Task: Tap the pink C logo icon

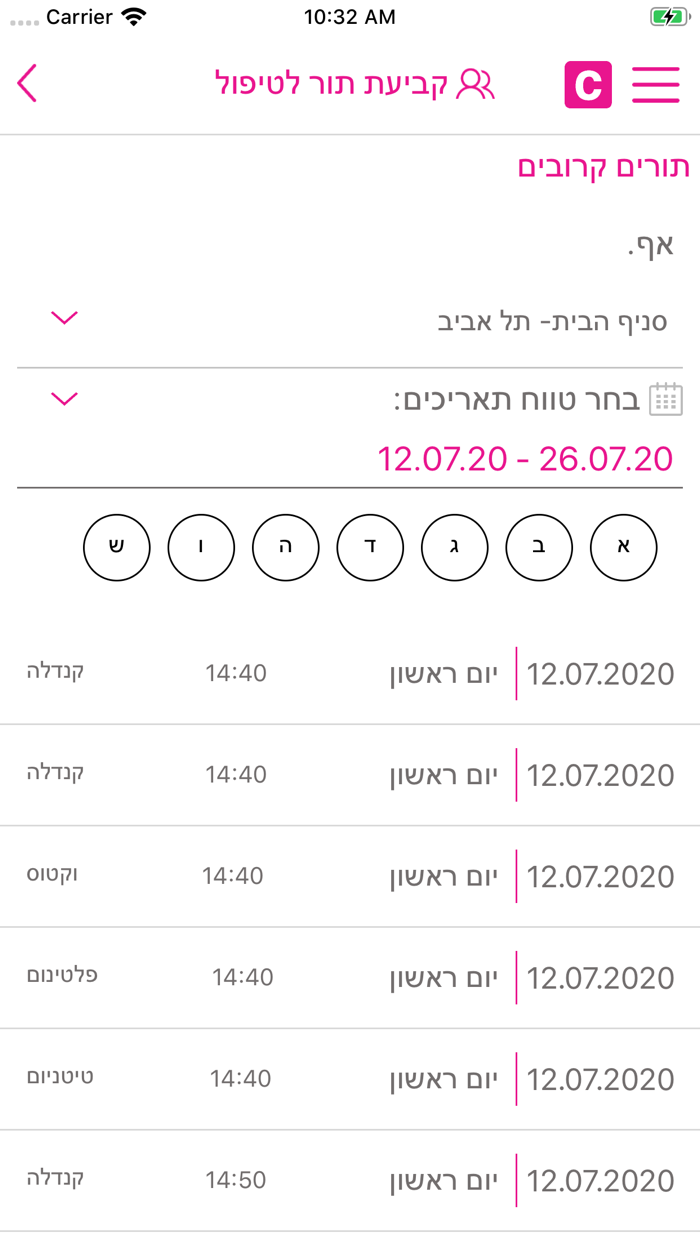Action: 588,84
